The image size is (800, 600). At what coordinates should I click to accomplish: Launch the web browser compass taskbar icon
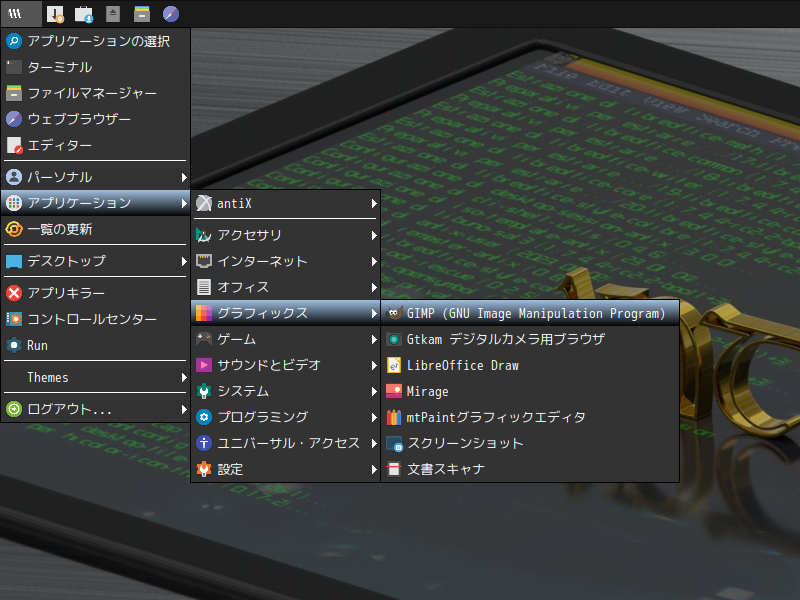coord(171,14)
